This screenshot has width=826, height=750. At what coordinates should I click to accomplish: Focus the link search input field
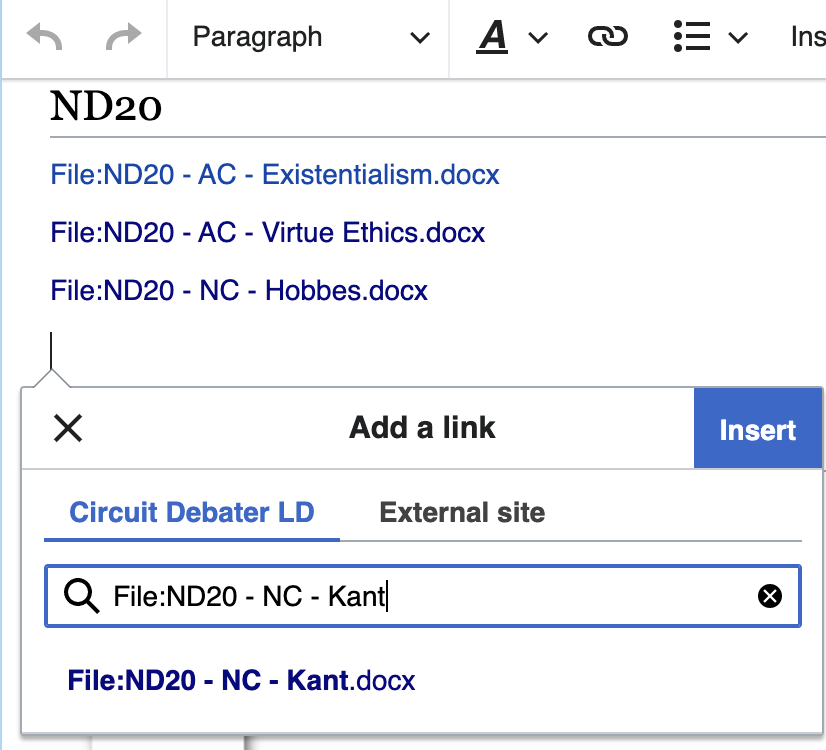[422, 596]
